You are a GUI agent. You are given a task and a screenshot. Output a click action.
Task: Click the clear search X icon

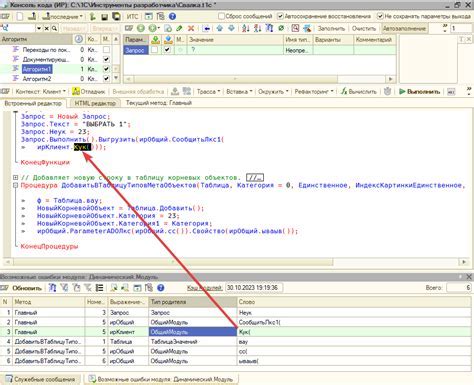coord(47,28)
